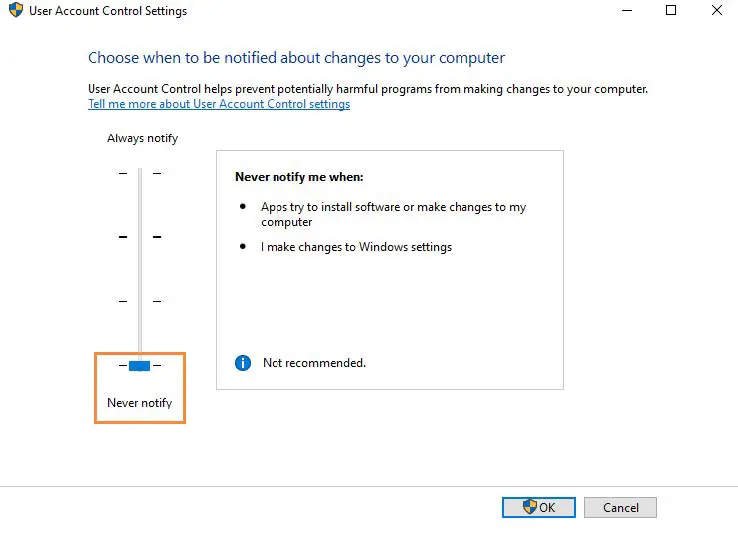Minimize the User Account Control Settings window
Screen dimensions: 738x545
(626, 11)
